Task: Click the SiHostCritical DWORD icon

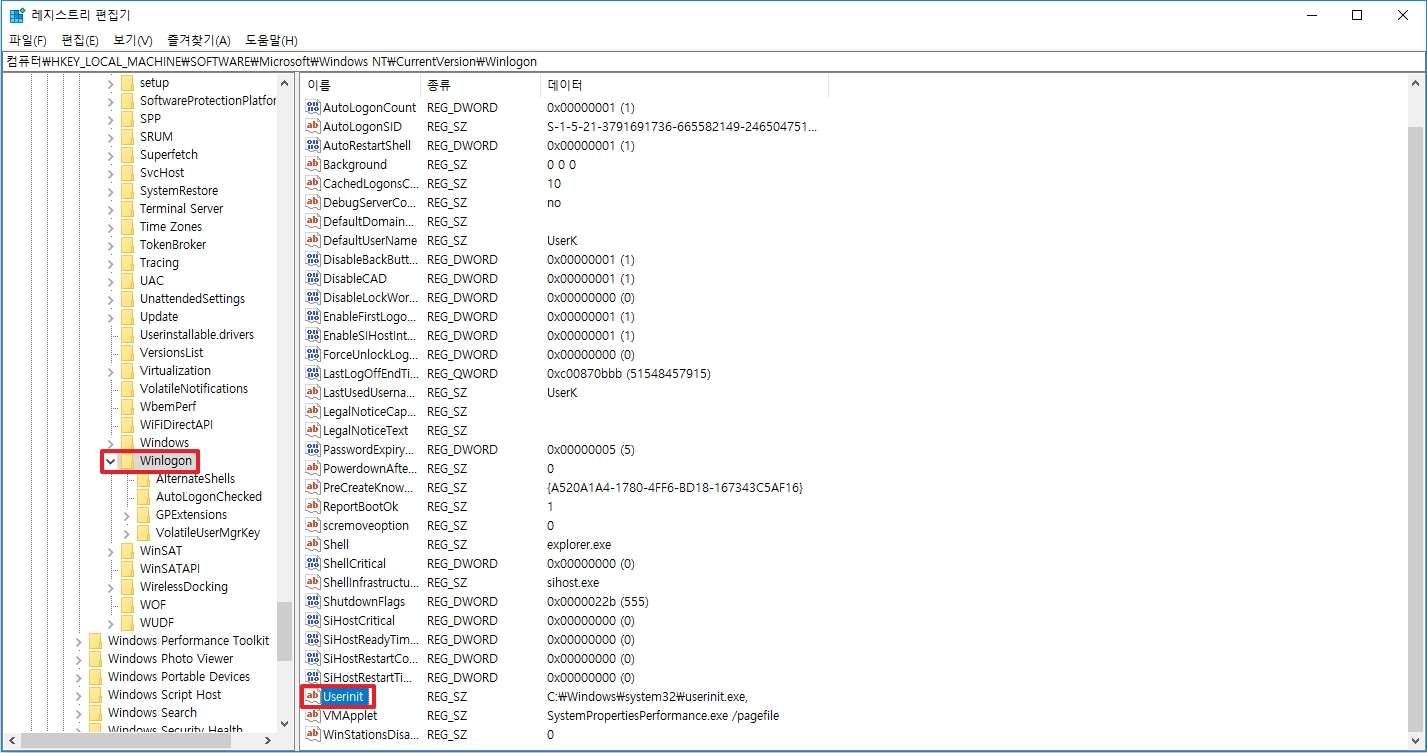Action: click(x=313, y=620)
